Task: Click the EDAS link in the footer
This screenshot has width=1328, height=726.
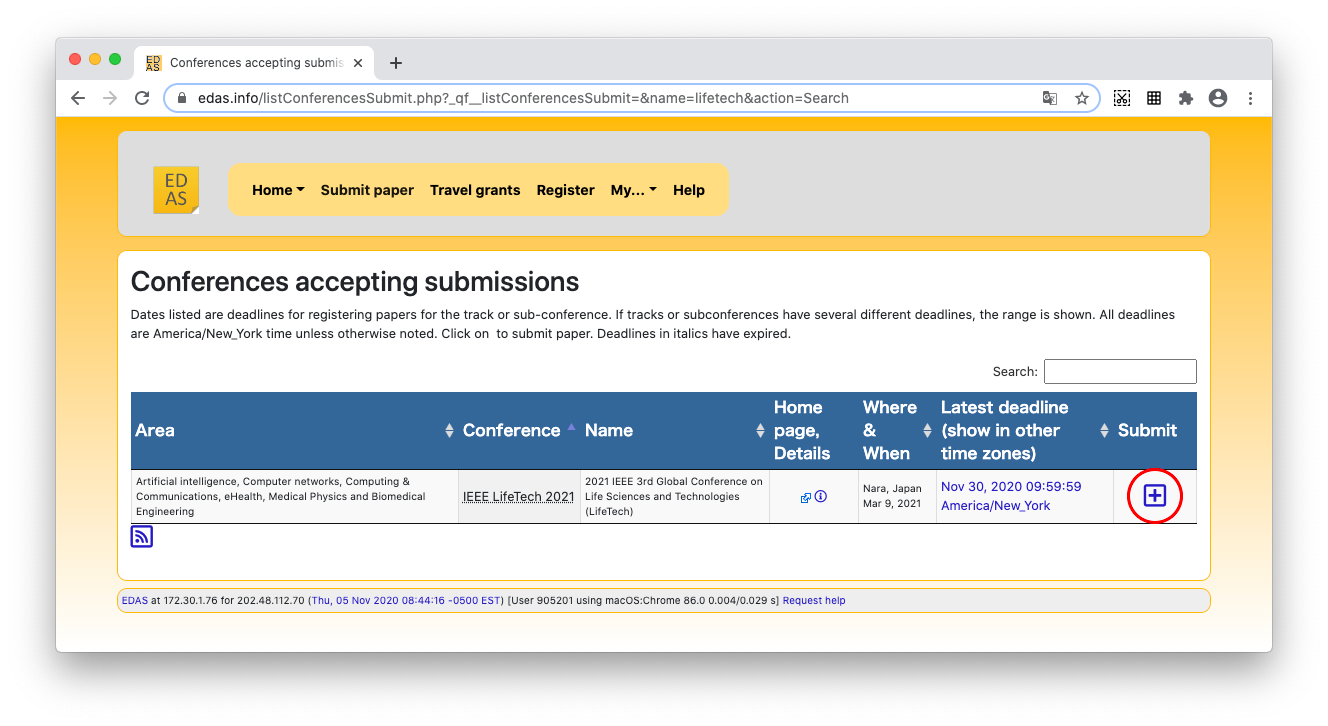Action: [x=134, y=601]
